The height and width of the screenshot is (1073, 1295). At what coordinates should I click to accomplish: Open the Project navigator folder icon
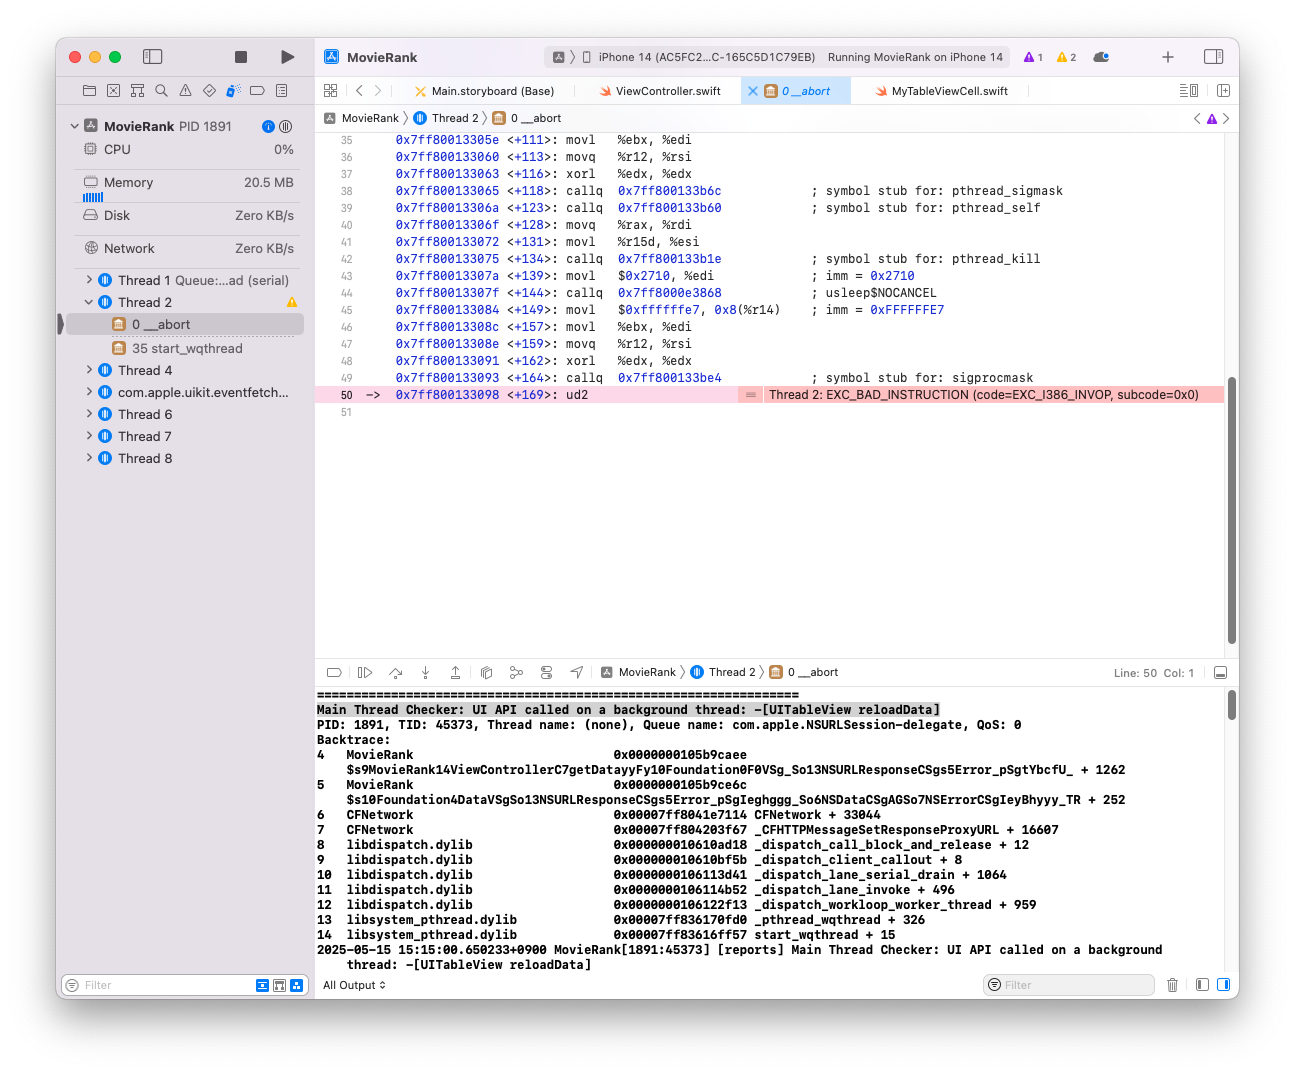point(89,91)
